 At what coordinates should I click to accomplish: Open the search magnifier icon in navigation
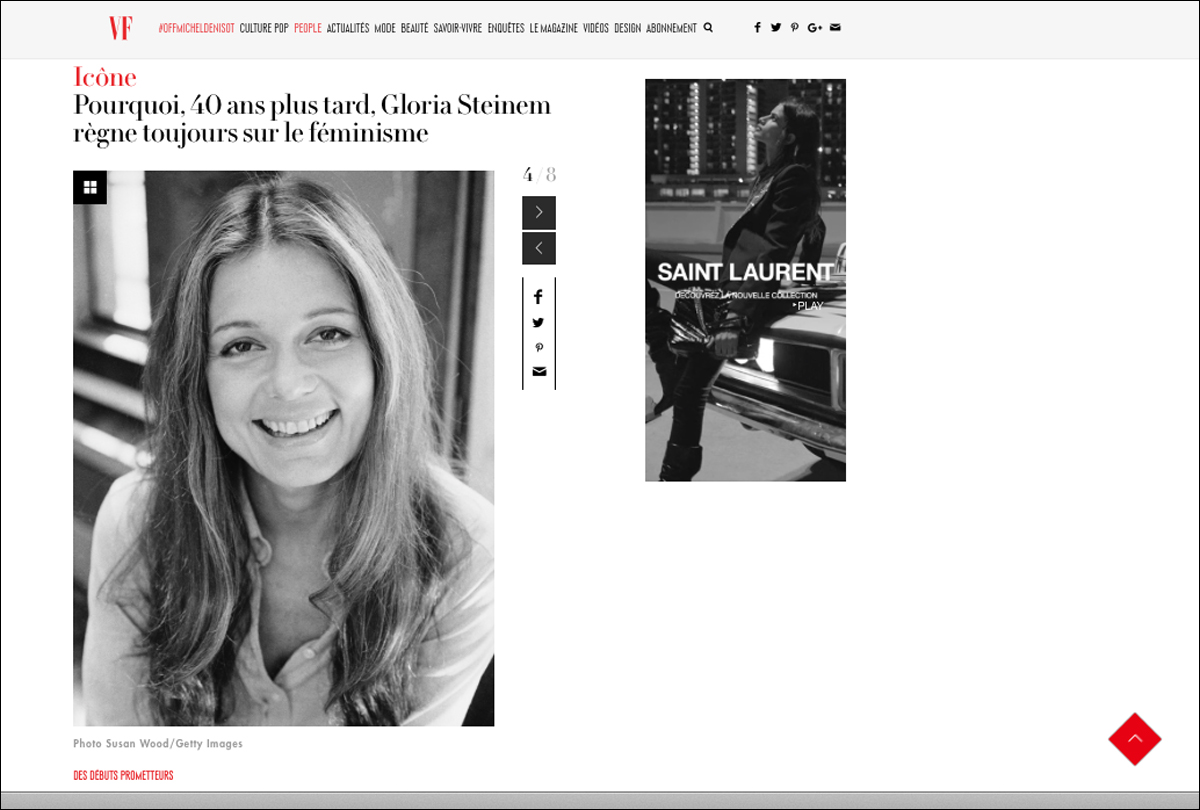tap(708, 28)
